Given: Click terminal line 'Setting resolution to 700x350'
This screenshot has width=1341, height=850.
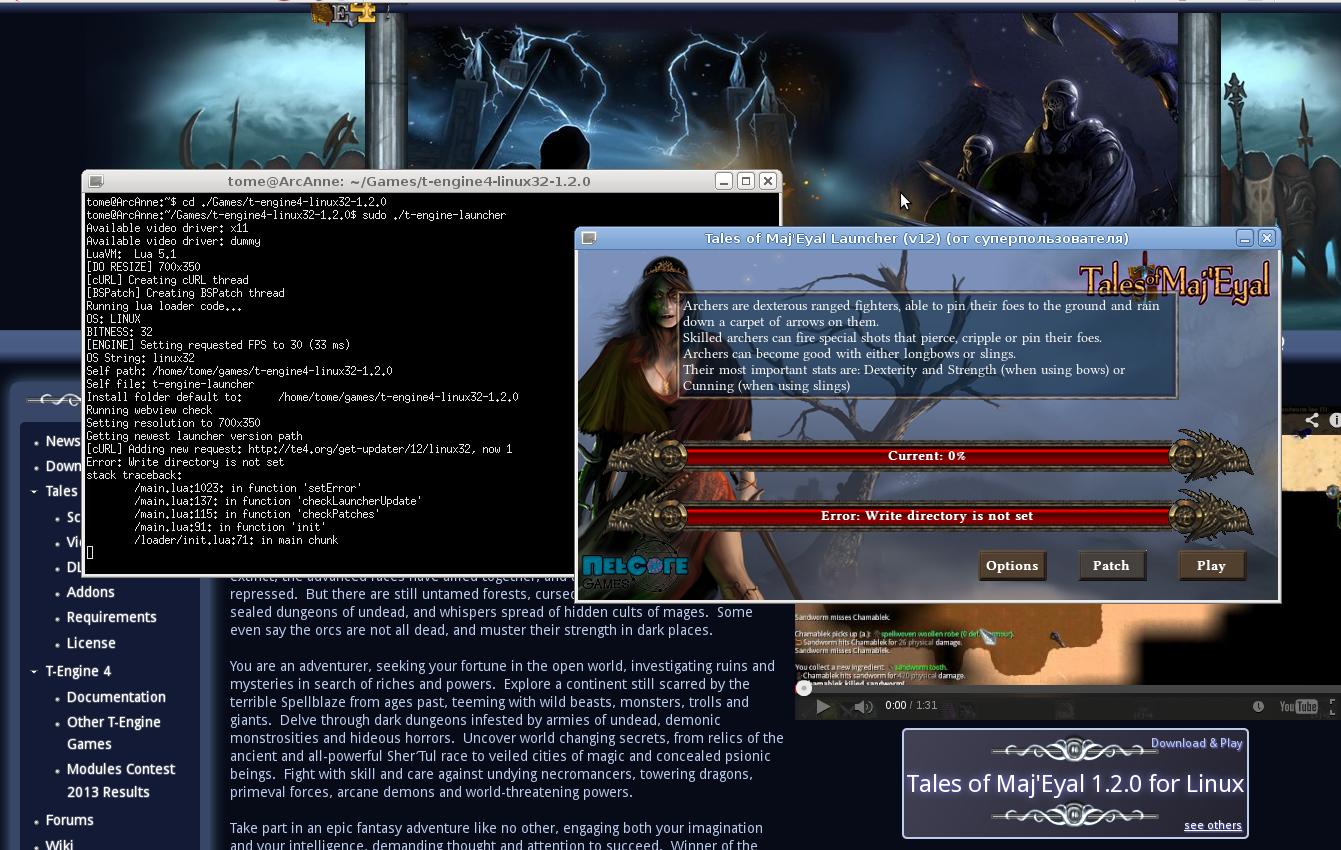Looking at the screenshot, I should click(x=173, y=423).
